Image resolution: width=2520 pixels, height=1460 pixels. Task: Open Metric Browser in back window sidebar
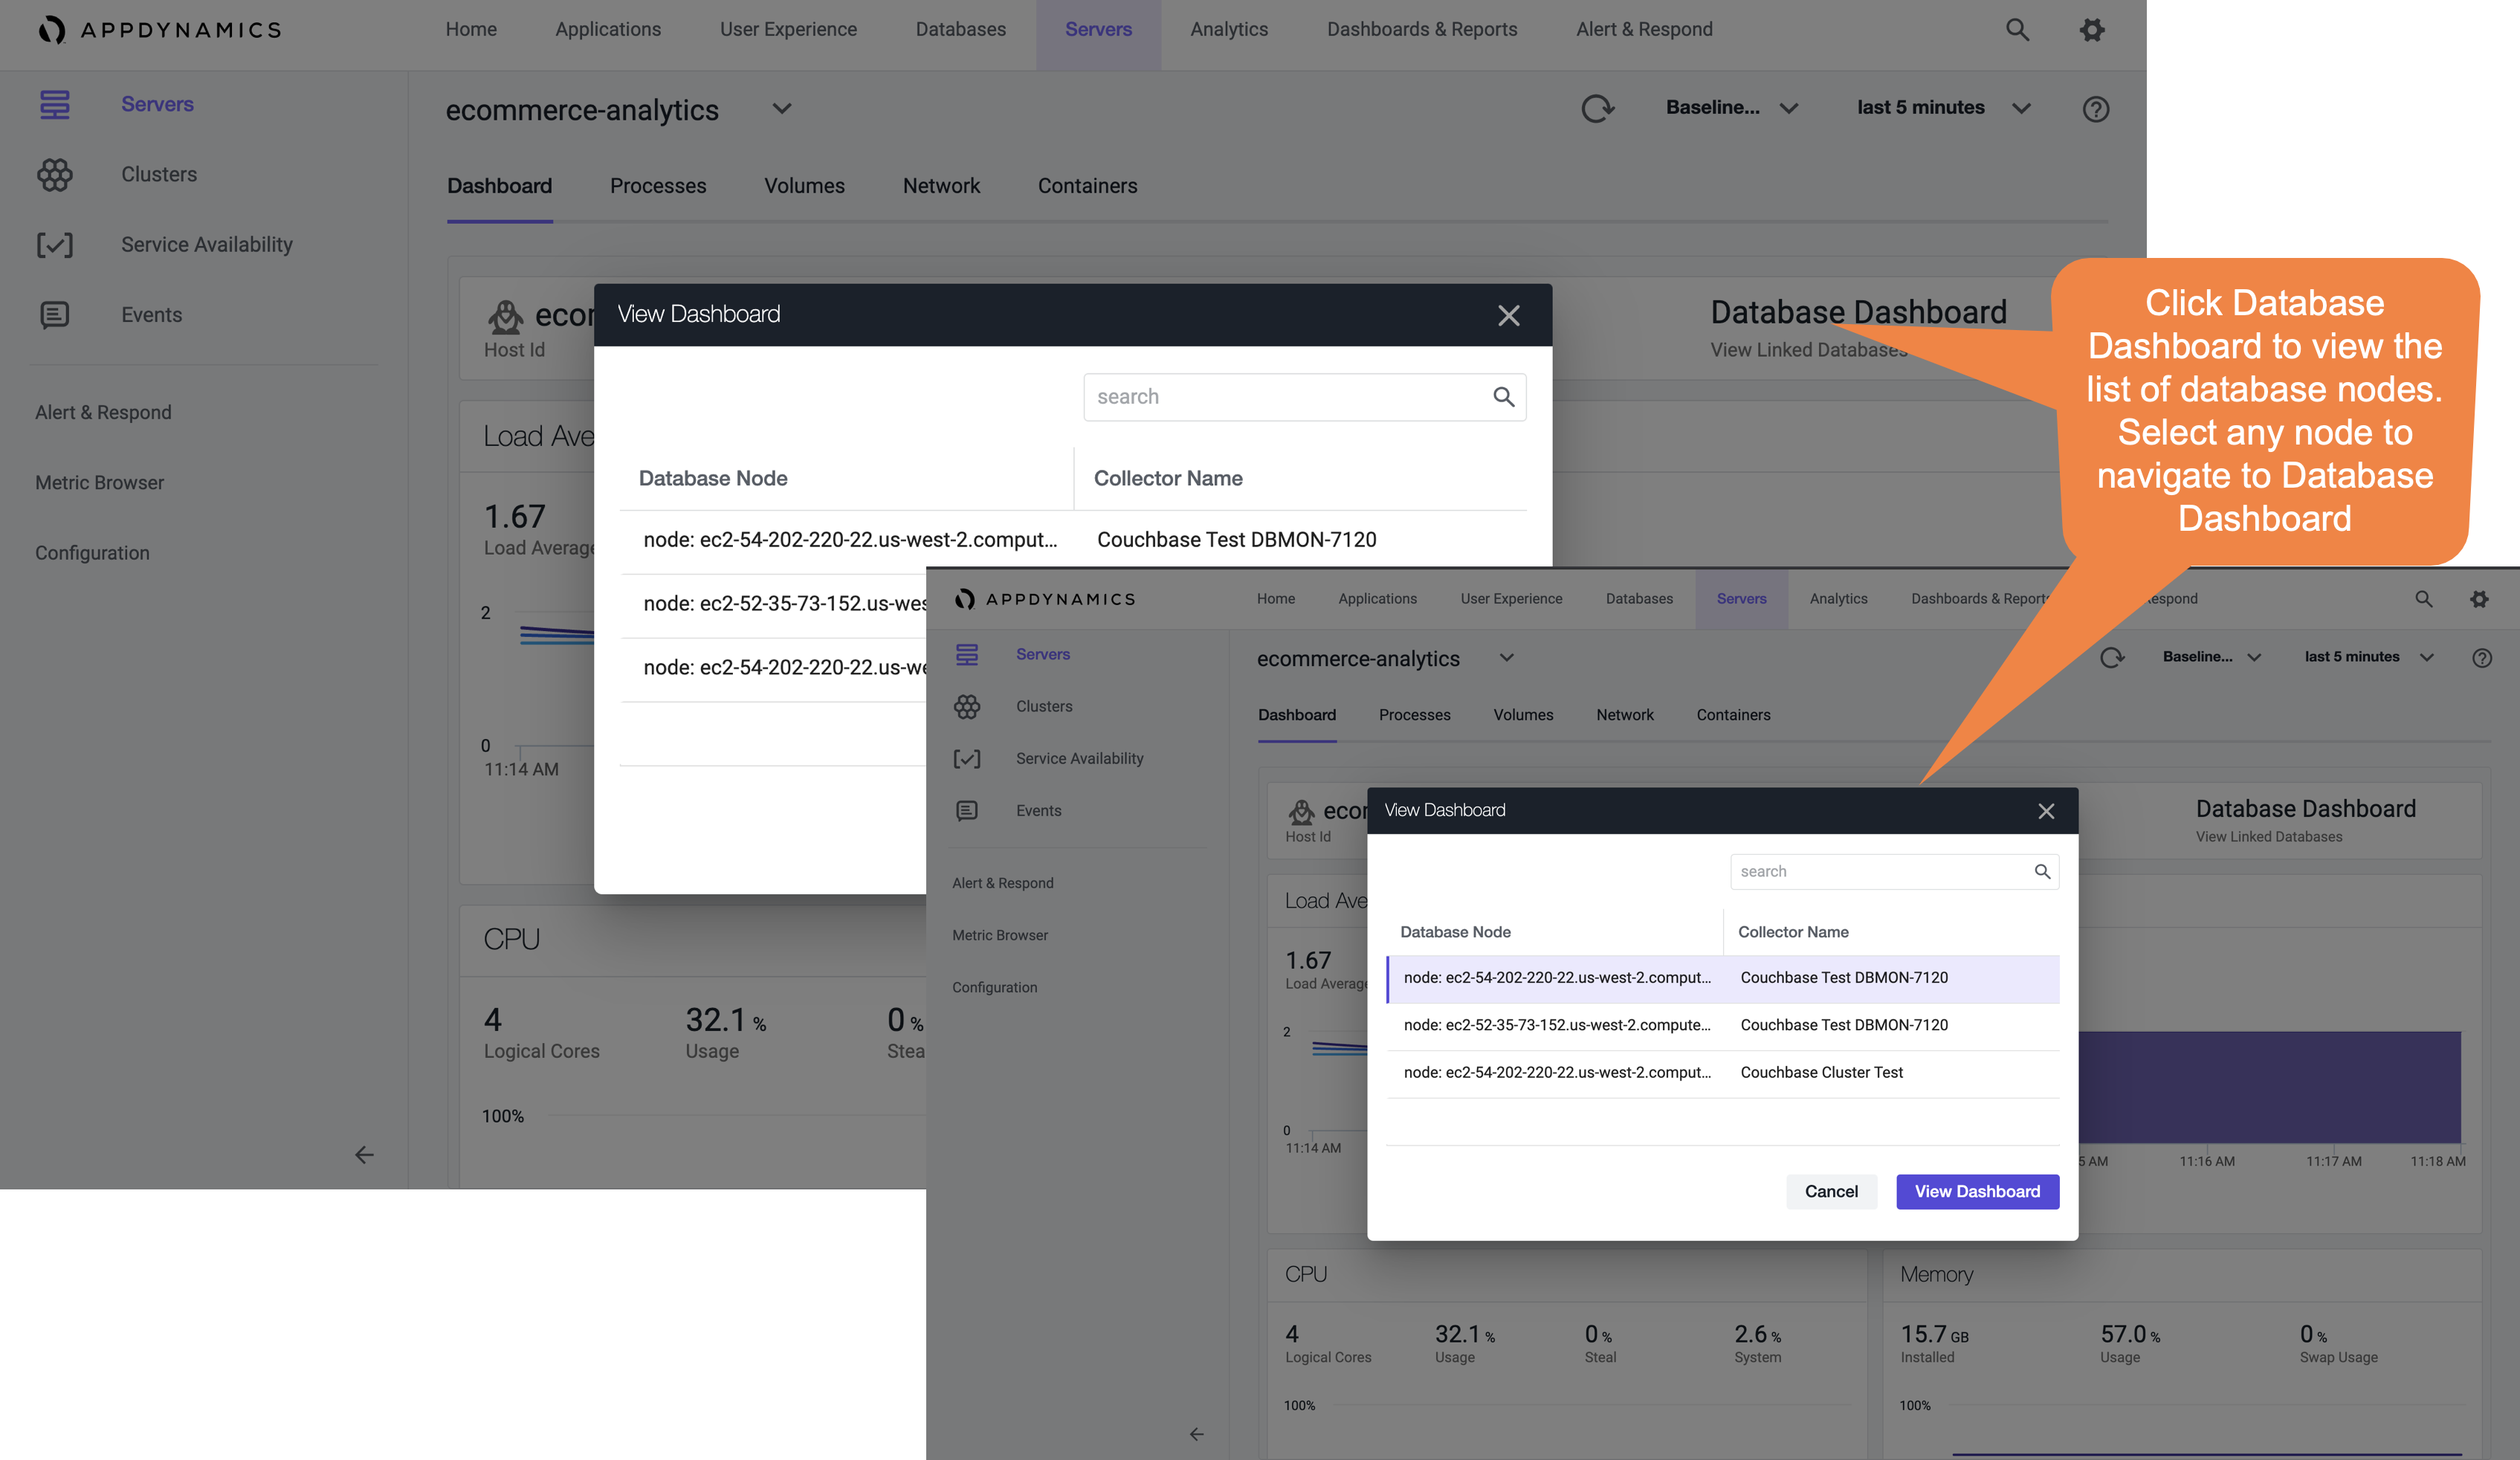99,483
